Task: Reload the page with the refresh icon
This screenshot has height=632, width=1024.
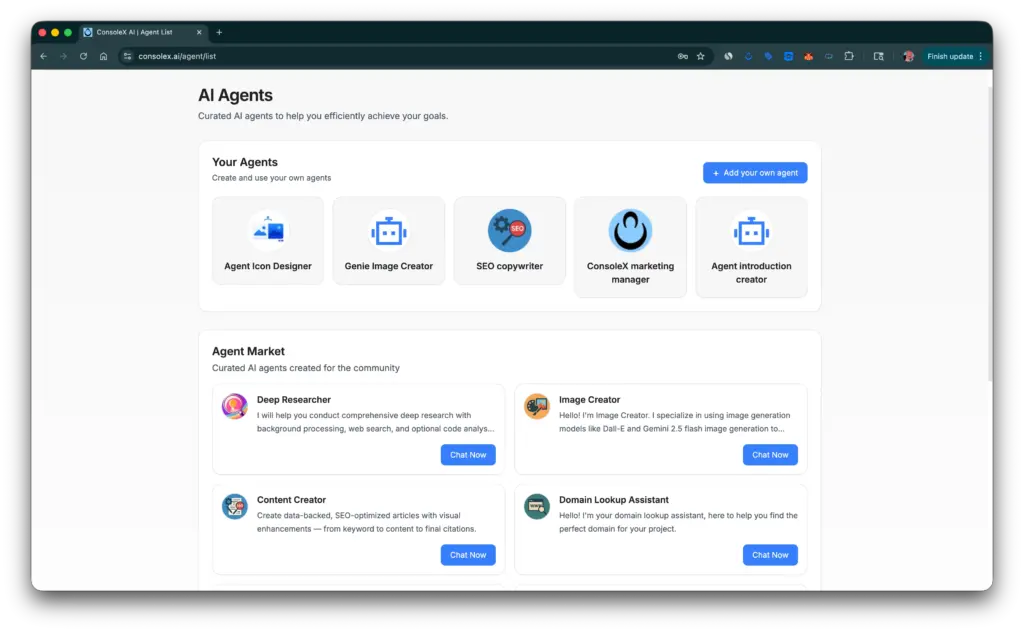Action: click(83, 56)
